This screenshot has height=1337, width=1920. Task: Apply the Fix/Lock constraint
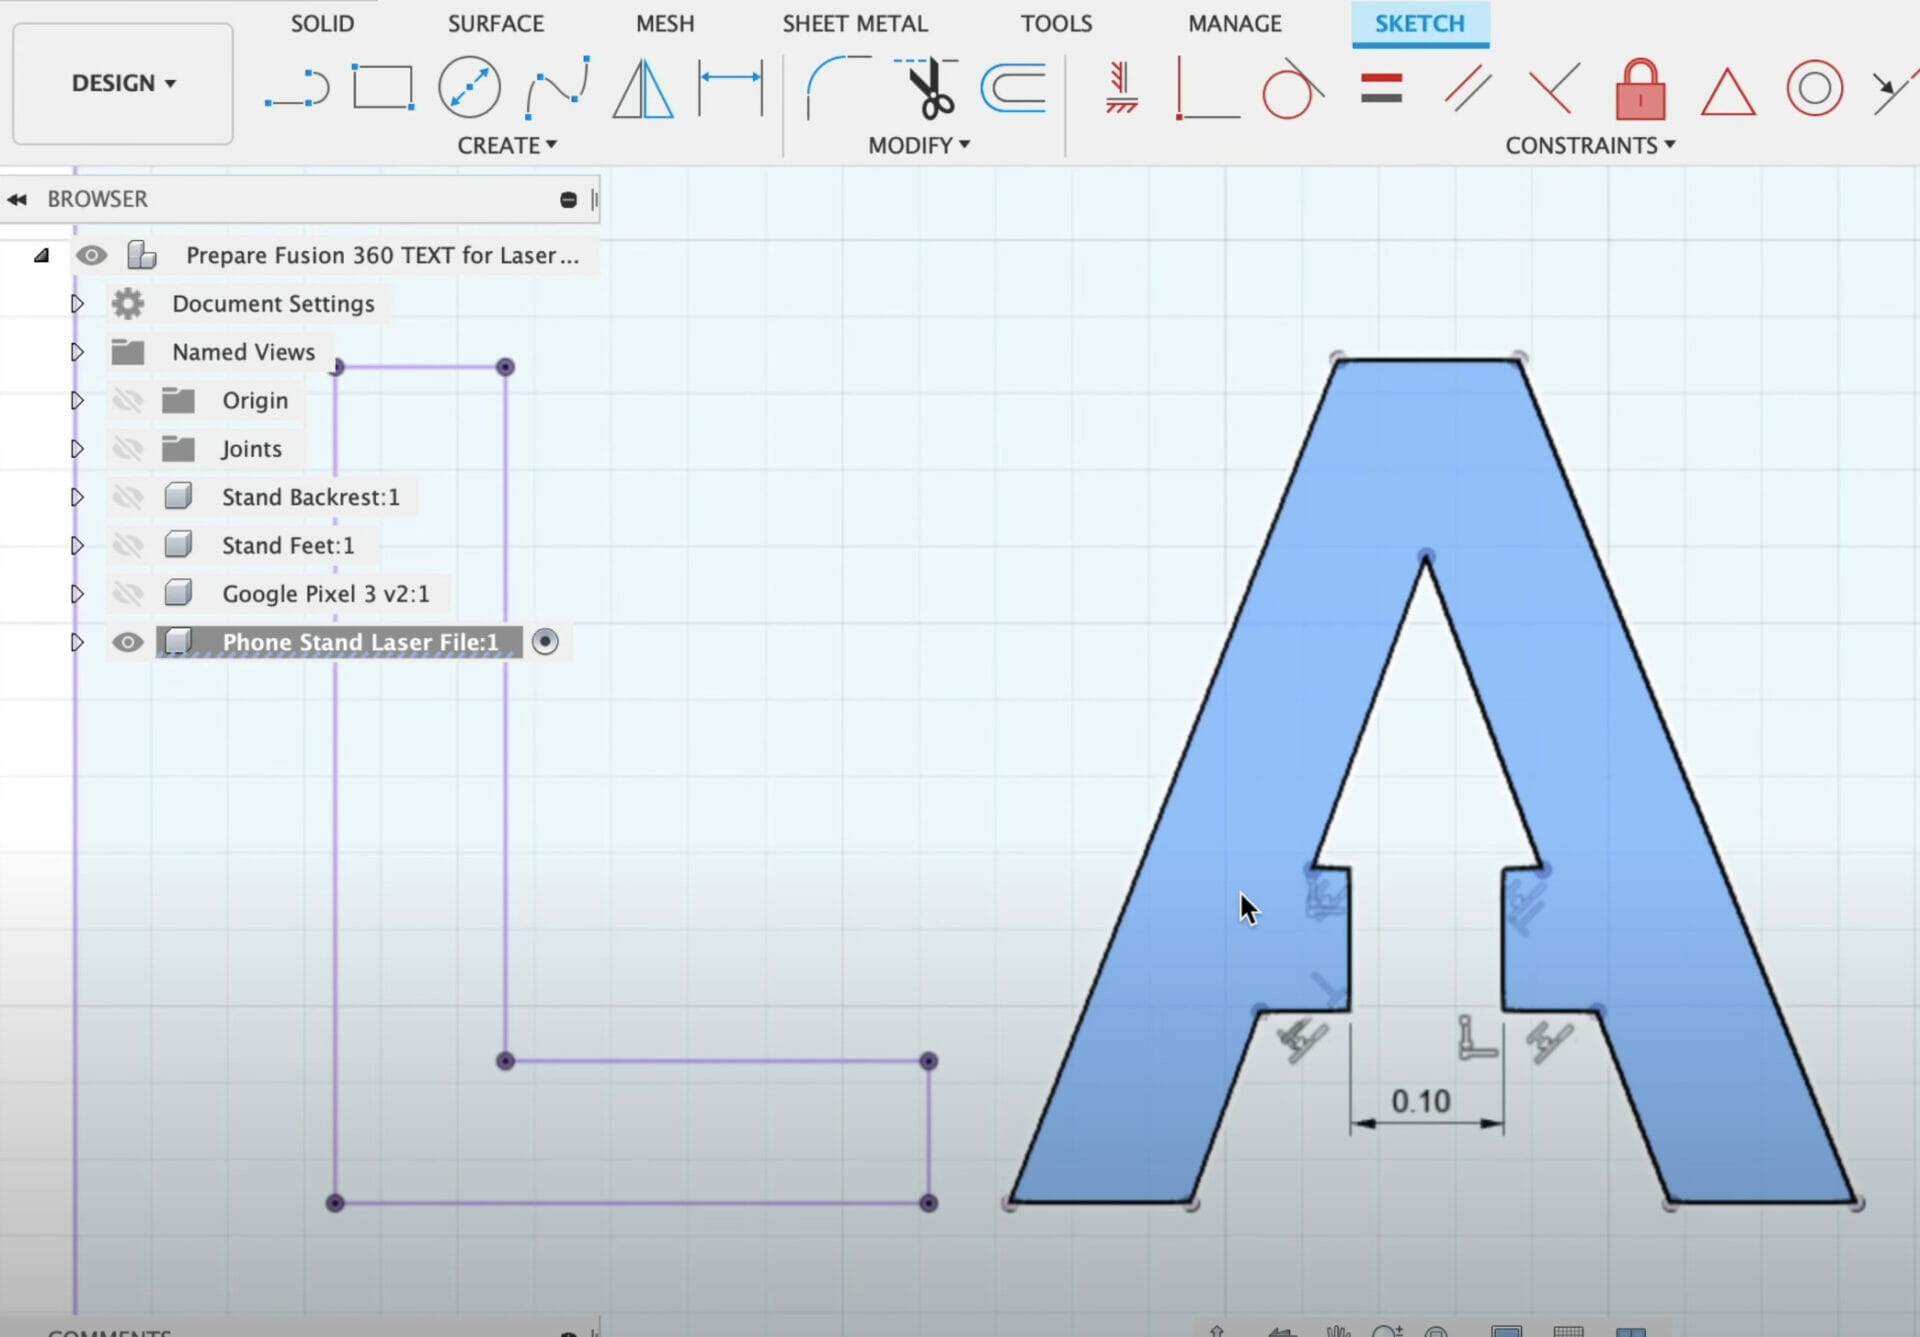(x=1638, y=88)
